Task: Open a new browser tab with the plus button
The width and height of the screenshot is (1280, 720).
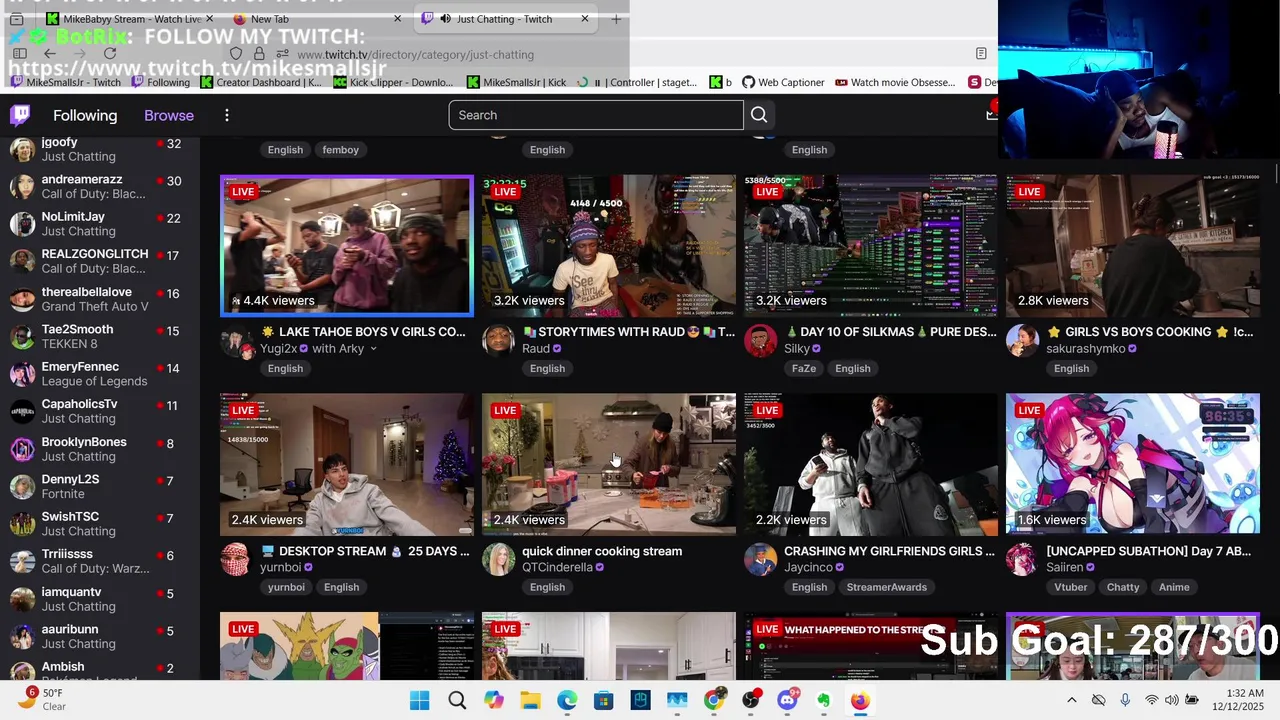Action: tap(616, 19)
